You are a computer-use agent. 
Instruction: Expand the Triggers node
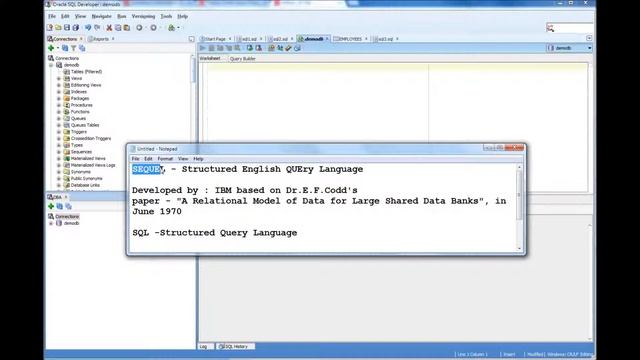[x=59, y=132]
